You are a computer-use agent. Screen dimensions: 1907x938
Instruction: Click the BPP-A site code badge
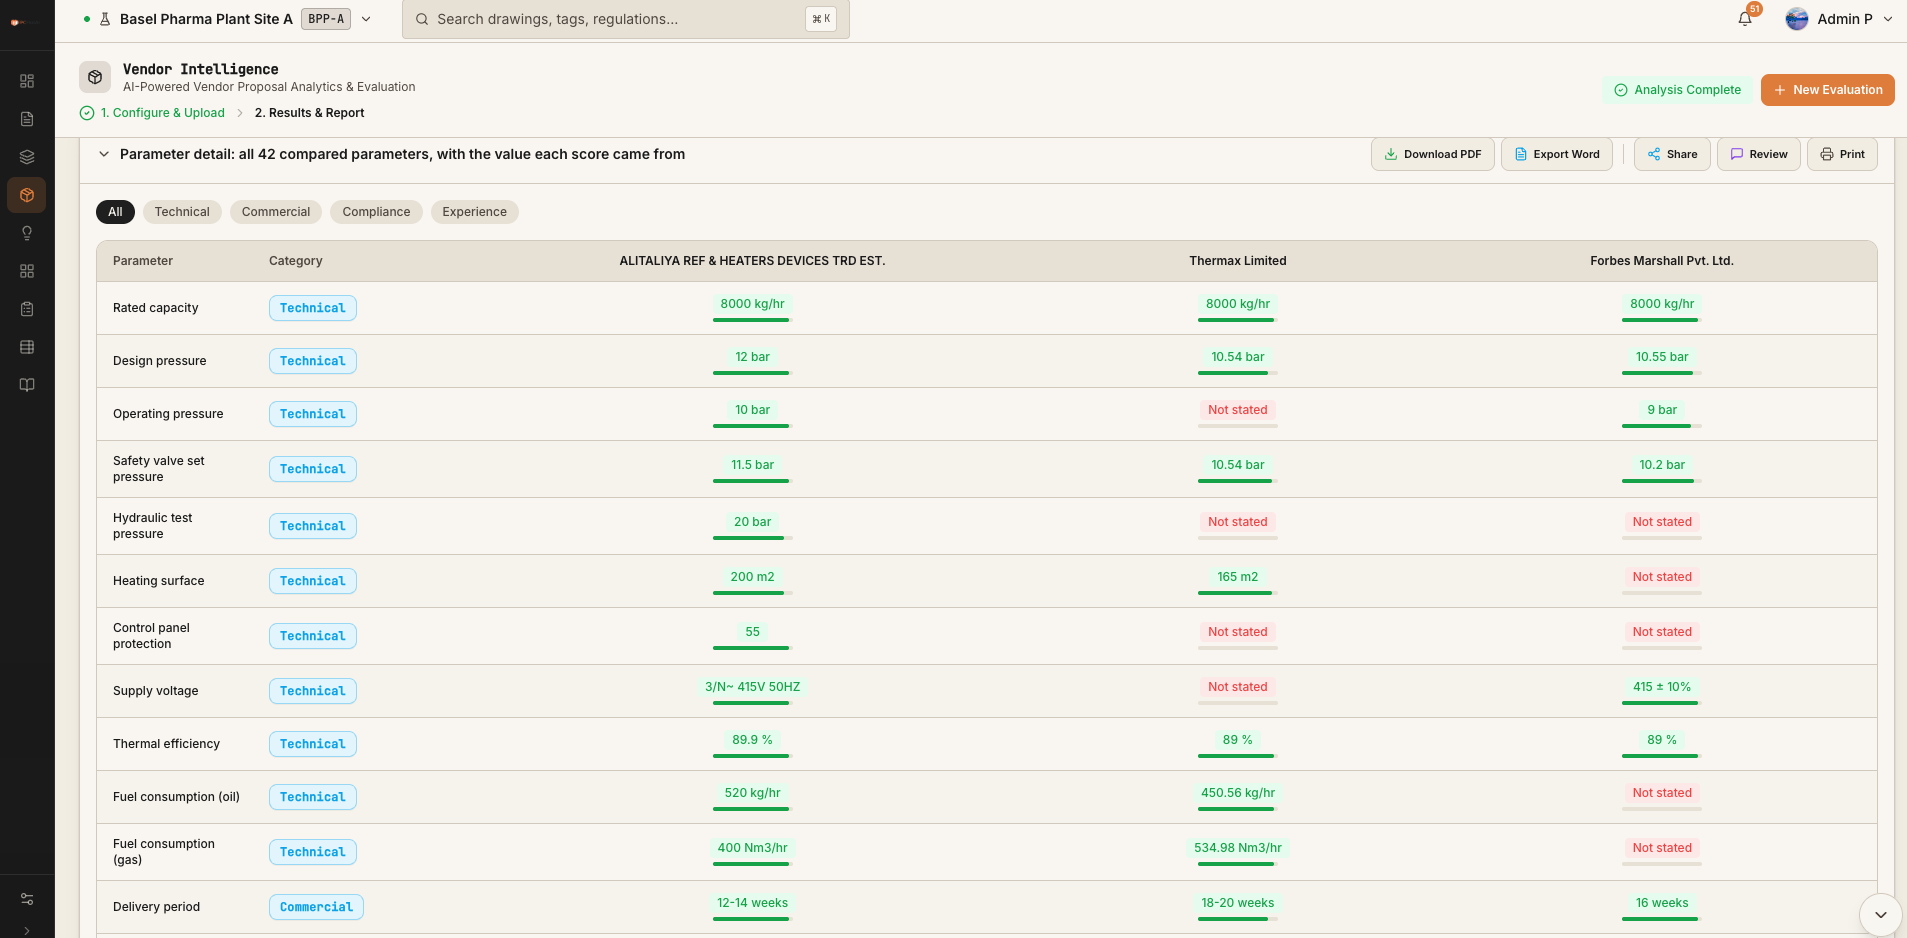[326, 19]
